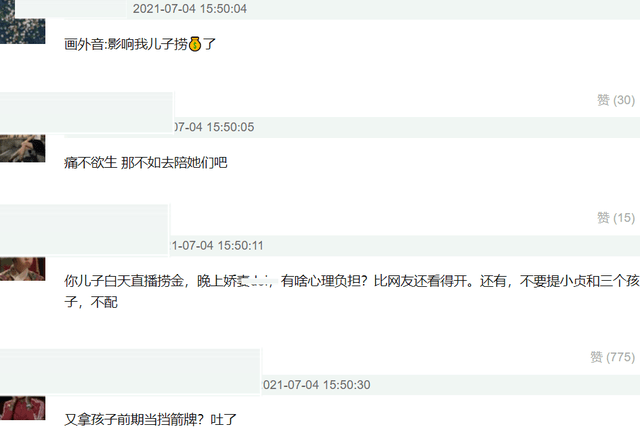Click comment 又拿孩子前期当挡箭牌？吐了
This screenshot has height=433, width=640.
coord(151,419)
